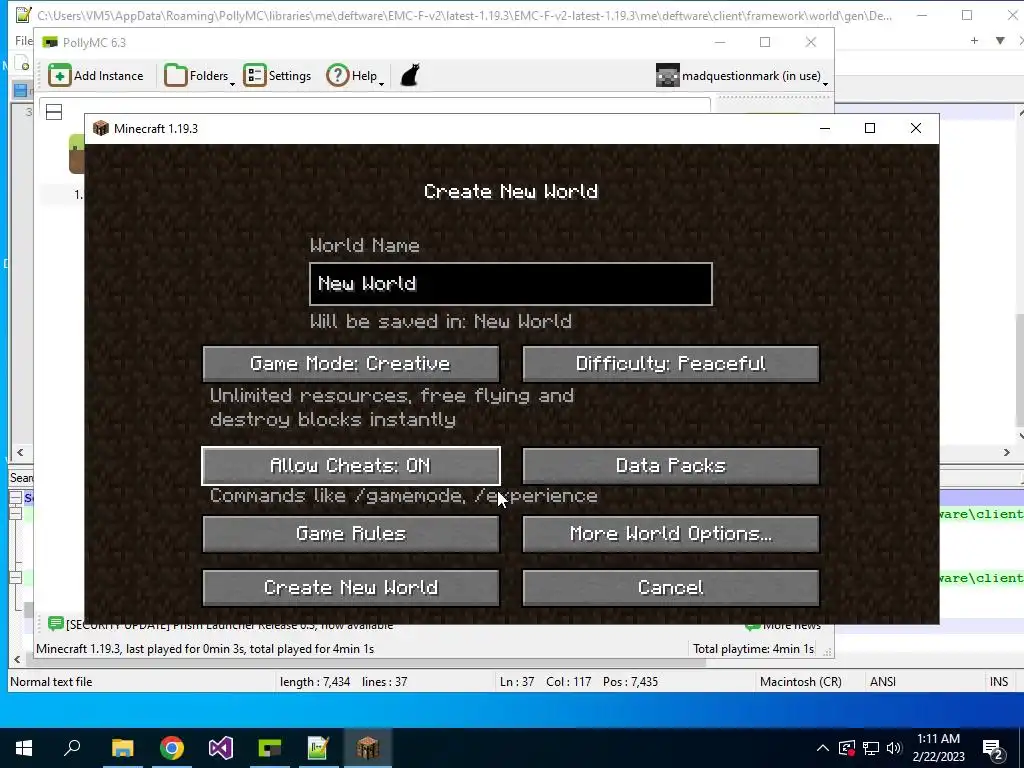Click the World Name text field
Screen dimensions: 1024x768
point(511,284)
